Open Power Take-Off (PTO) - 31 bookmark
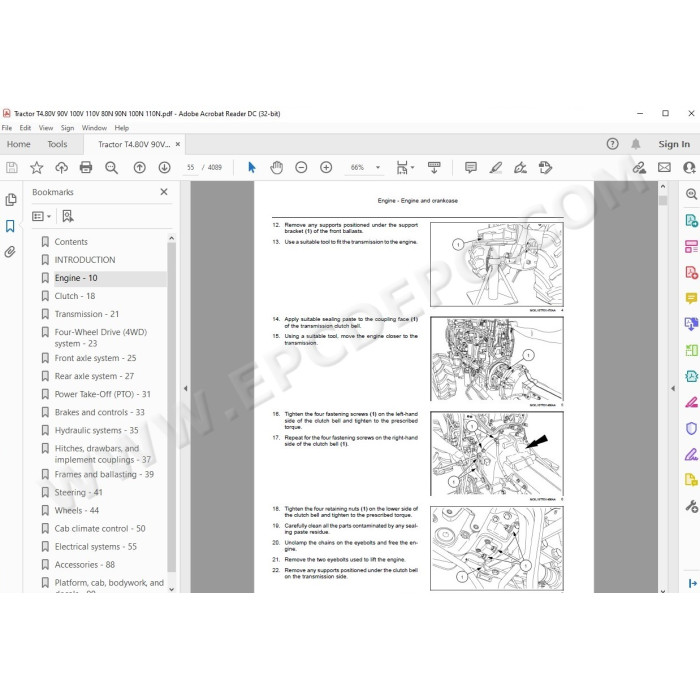Screen dimensions: 700x700 pos(102,394)
